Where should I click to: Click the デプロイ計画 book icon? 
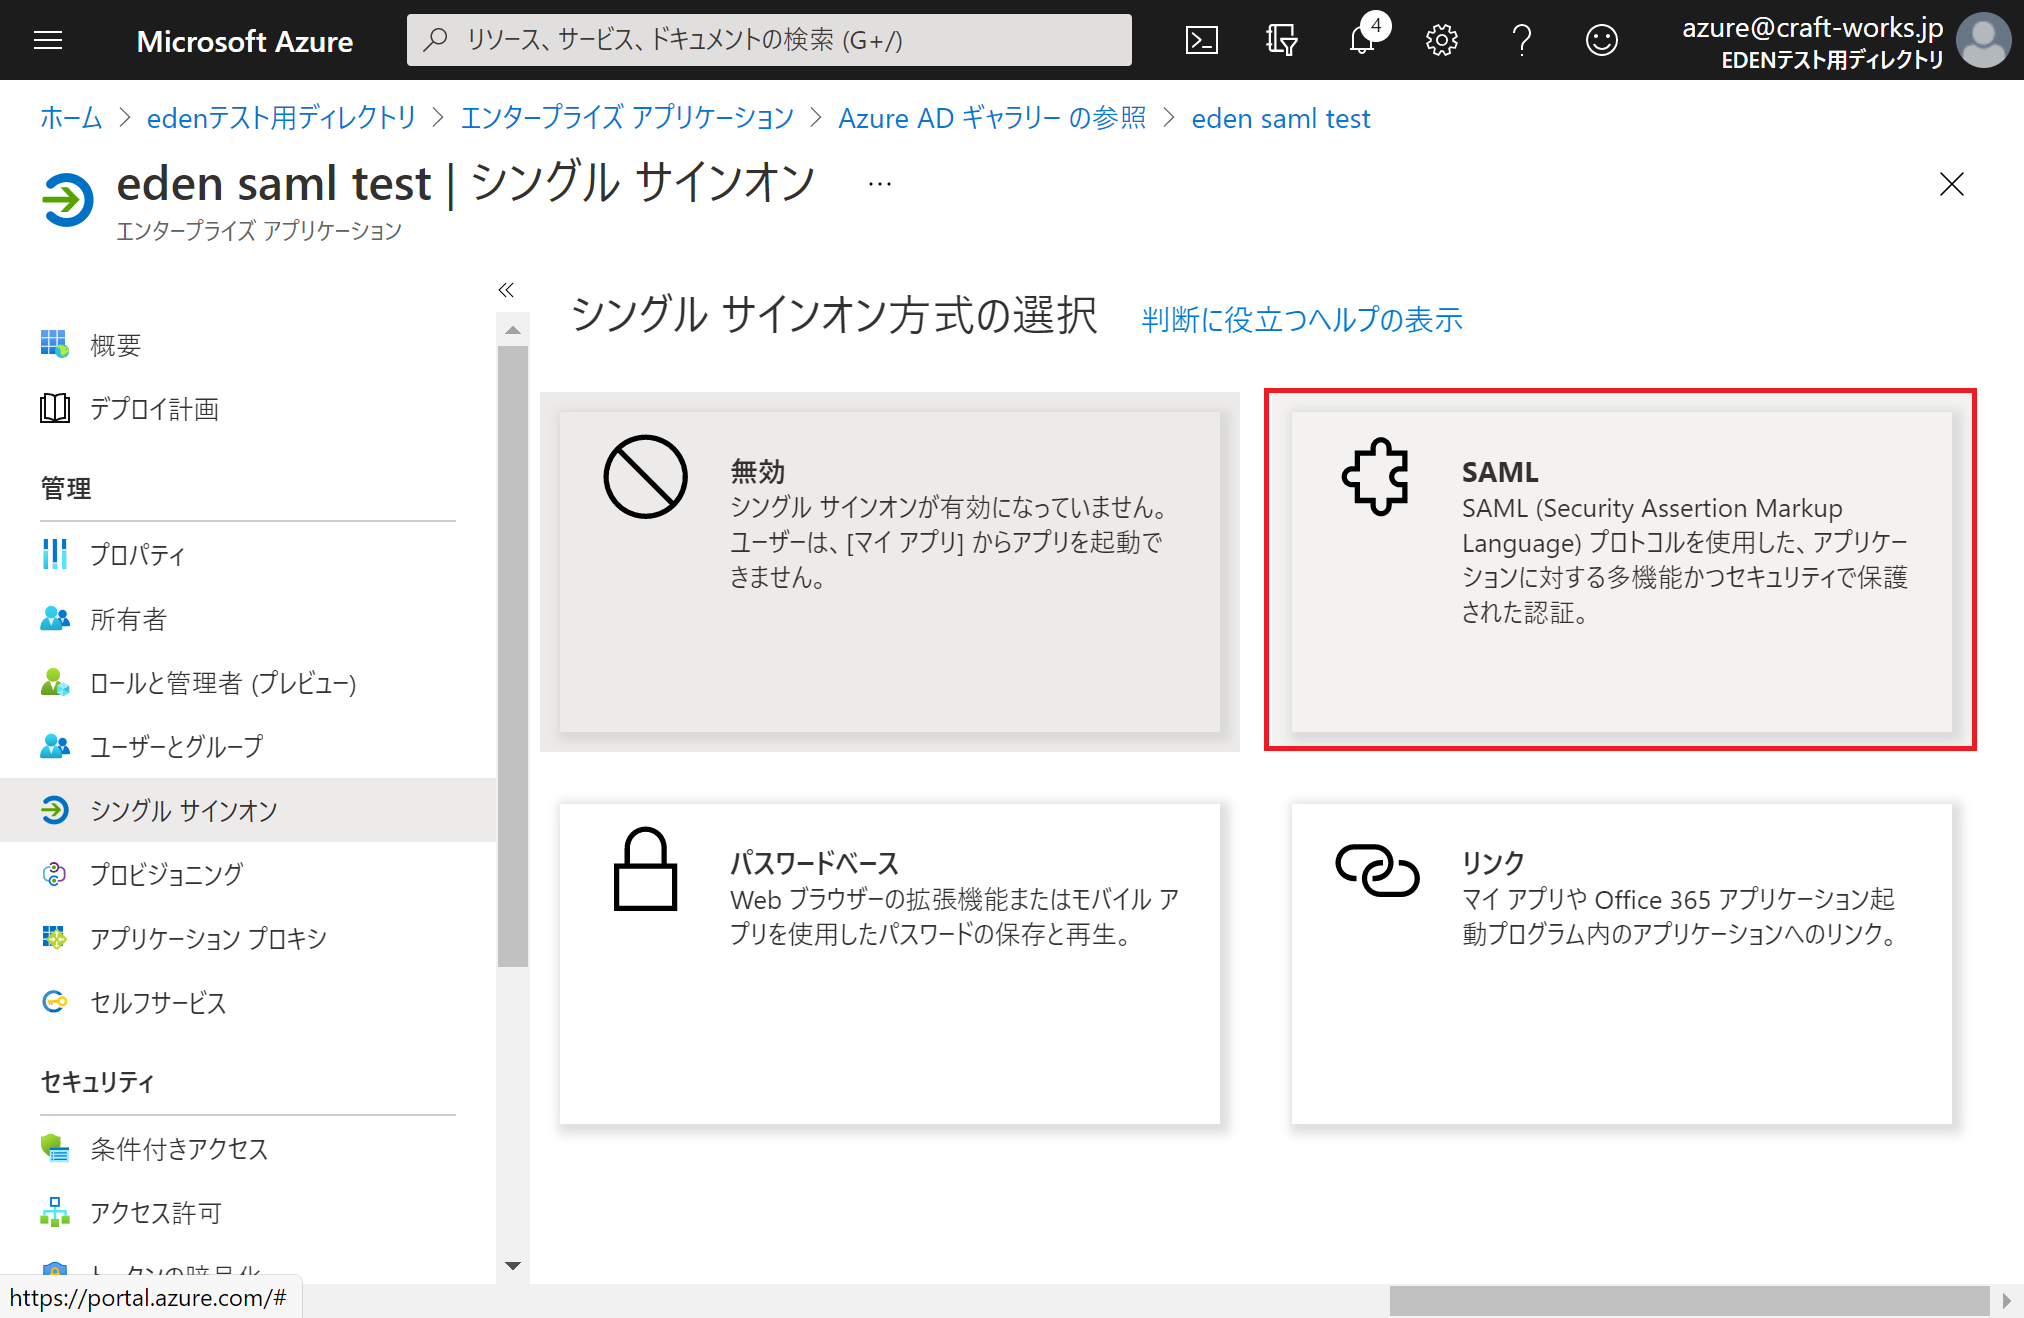(55, 408)
